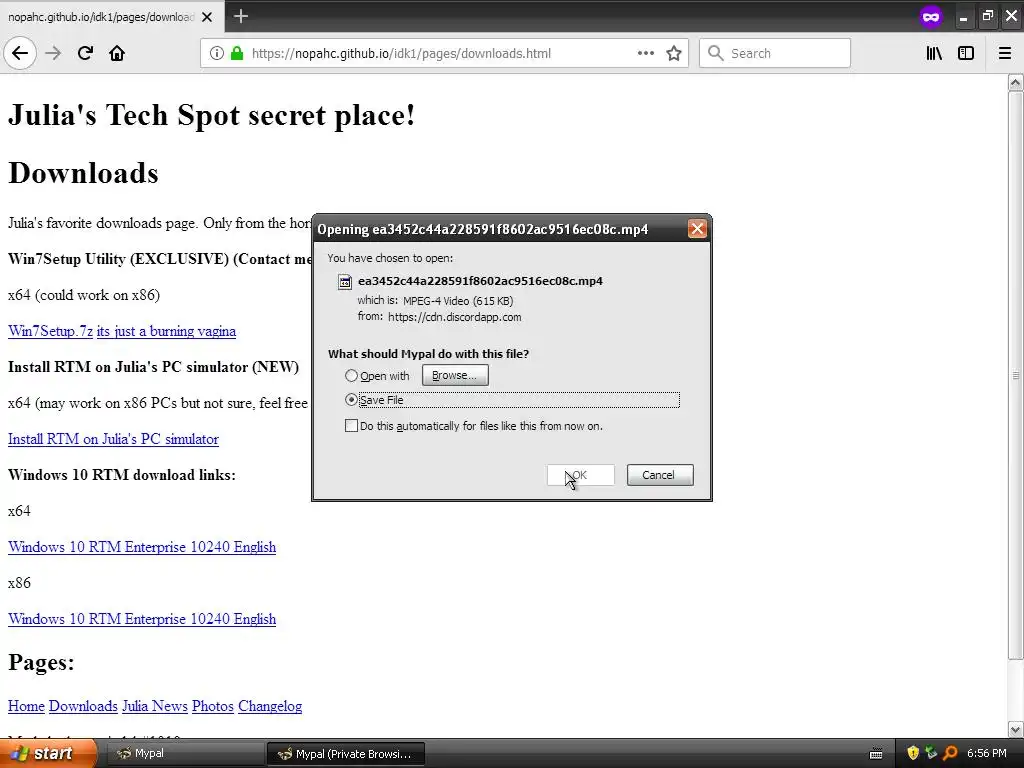Close the nopahc.github.io tab

[x=207, y=17]
